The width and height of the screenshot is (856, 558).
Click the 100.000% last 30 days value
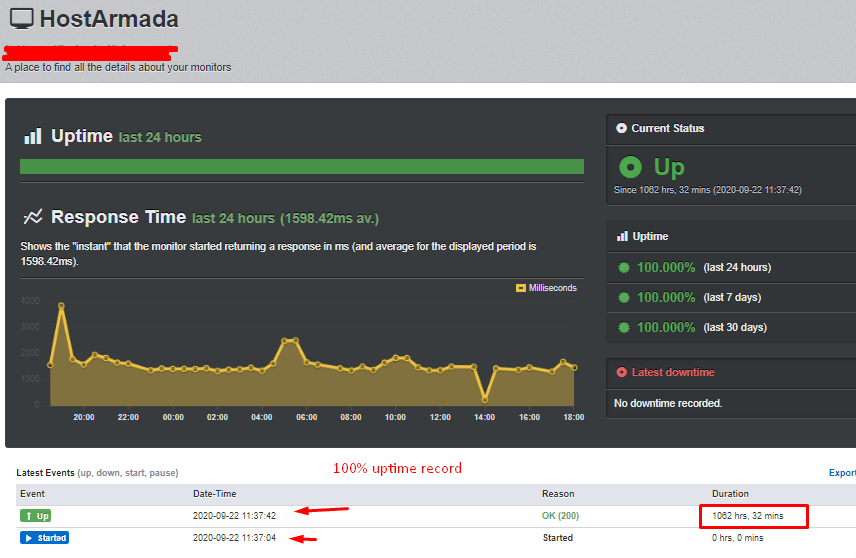pyautogui.click(x=666, y=328)
